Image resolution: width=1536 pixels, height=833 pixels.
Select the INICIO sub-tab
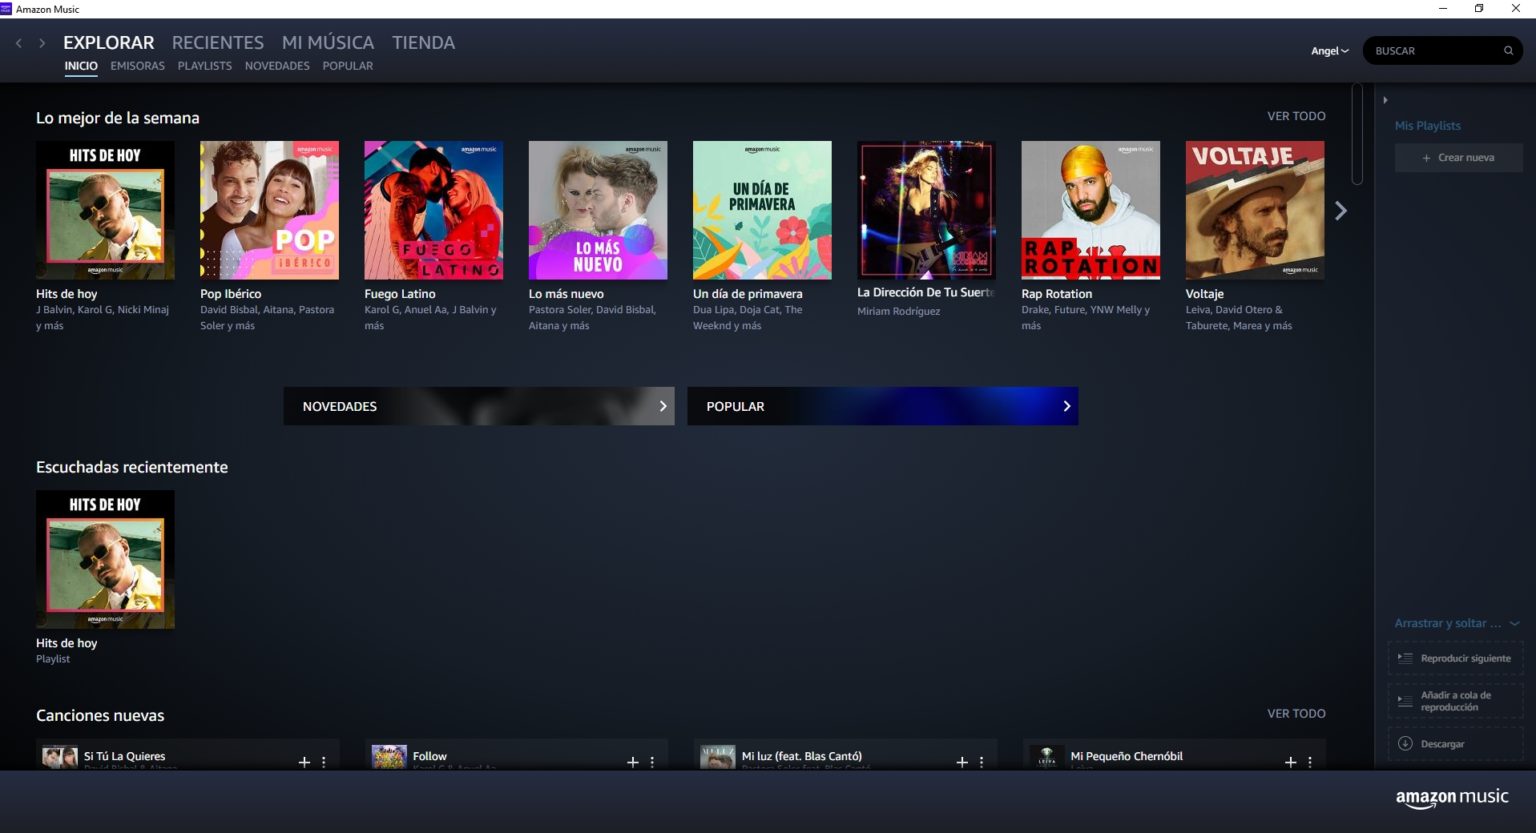(x=81, y=66)
